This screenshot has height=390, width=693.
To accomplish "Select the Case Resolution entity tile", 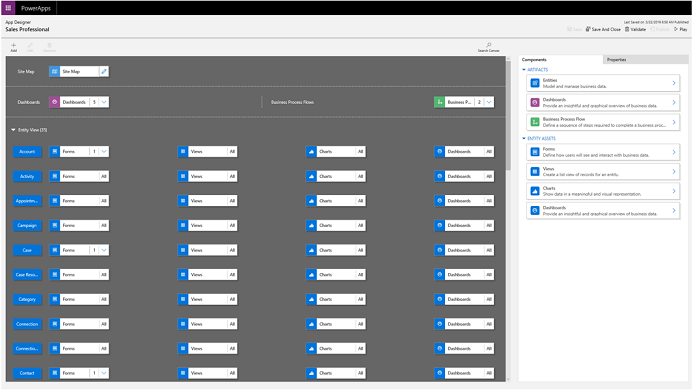I will [x=27, y=275].
